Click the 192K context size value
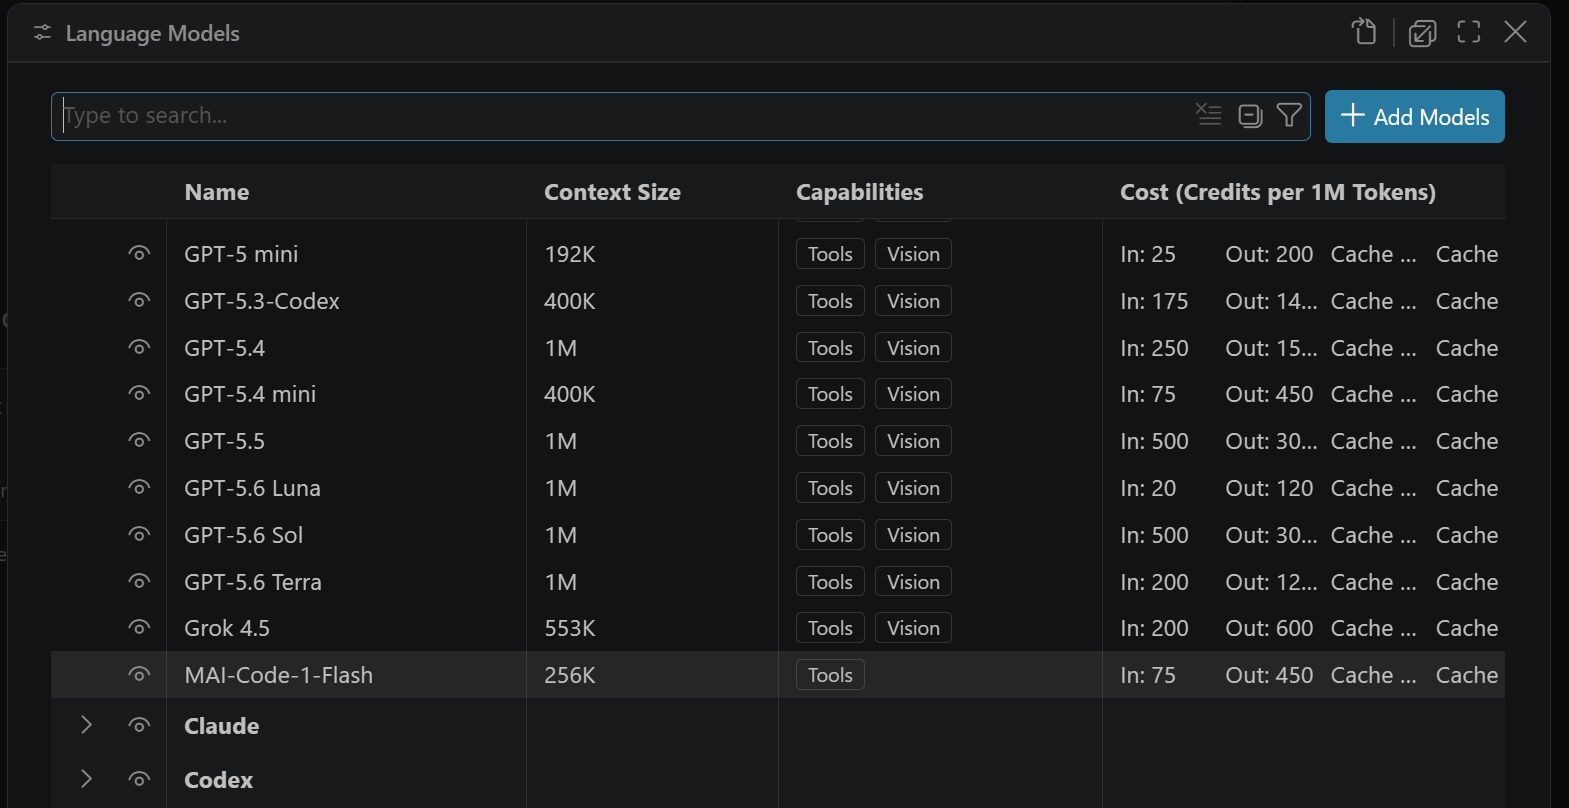The width and height of the screenshot is (1569, 808). click(570, 254)
